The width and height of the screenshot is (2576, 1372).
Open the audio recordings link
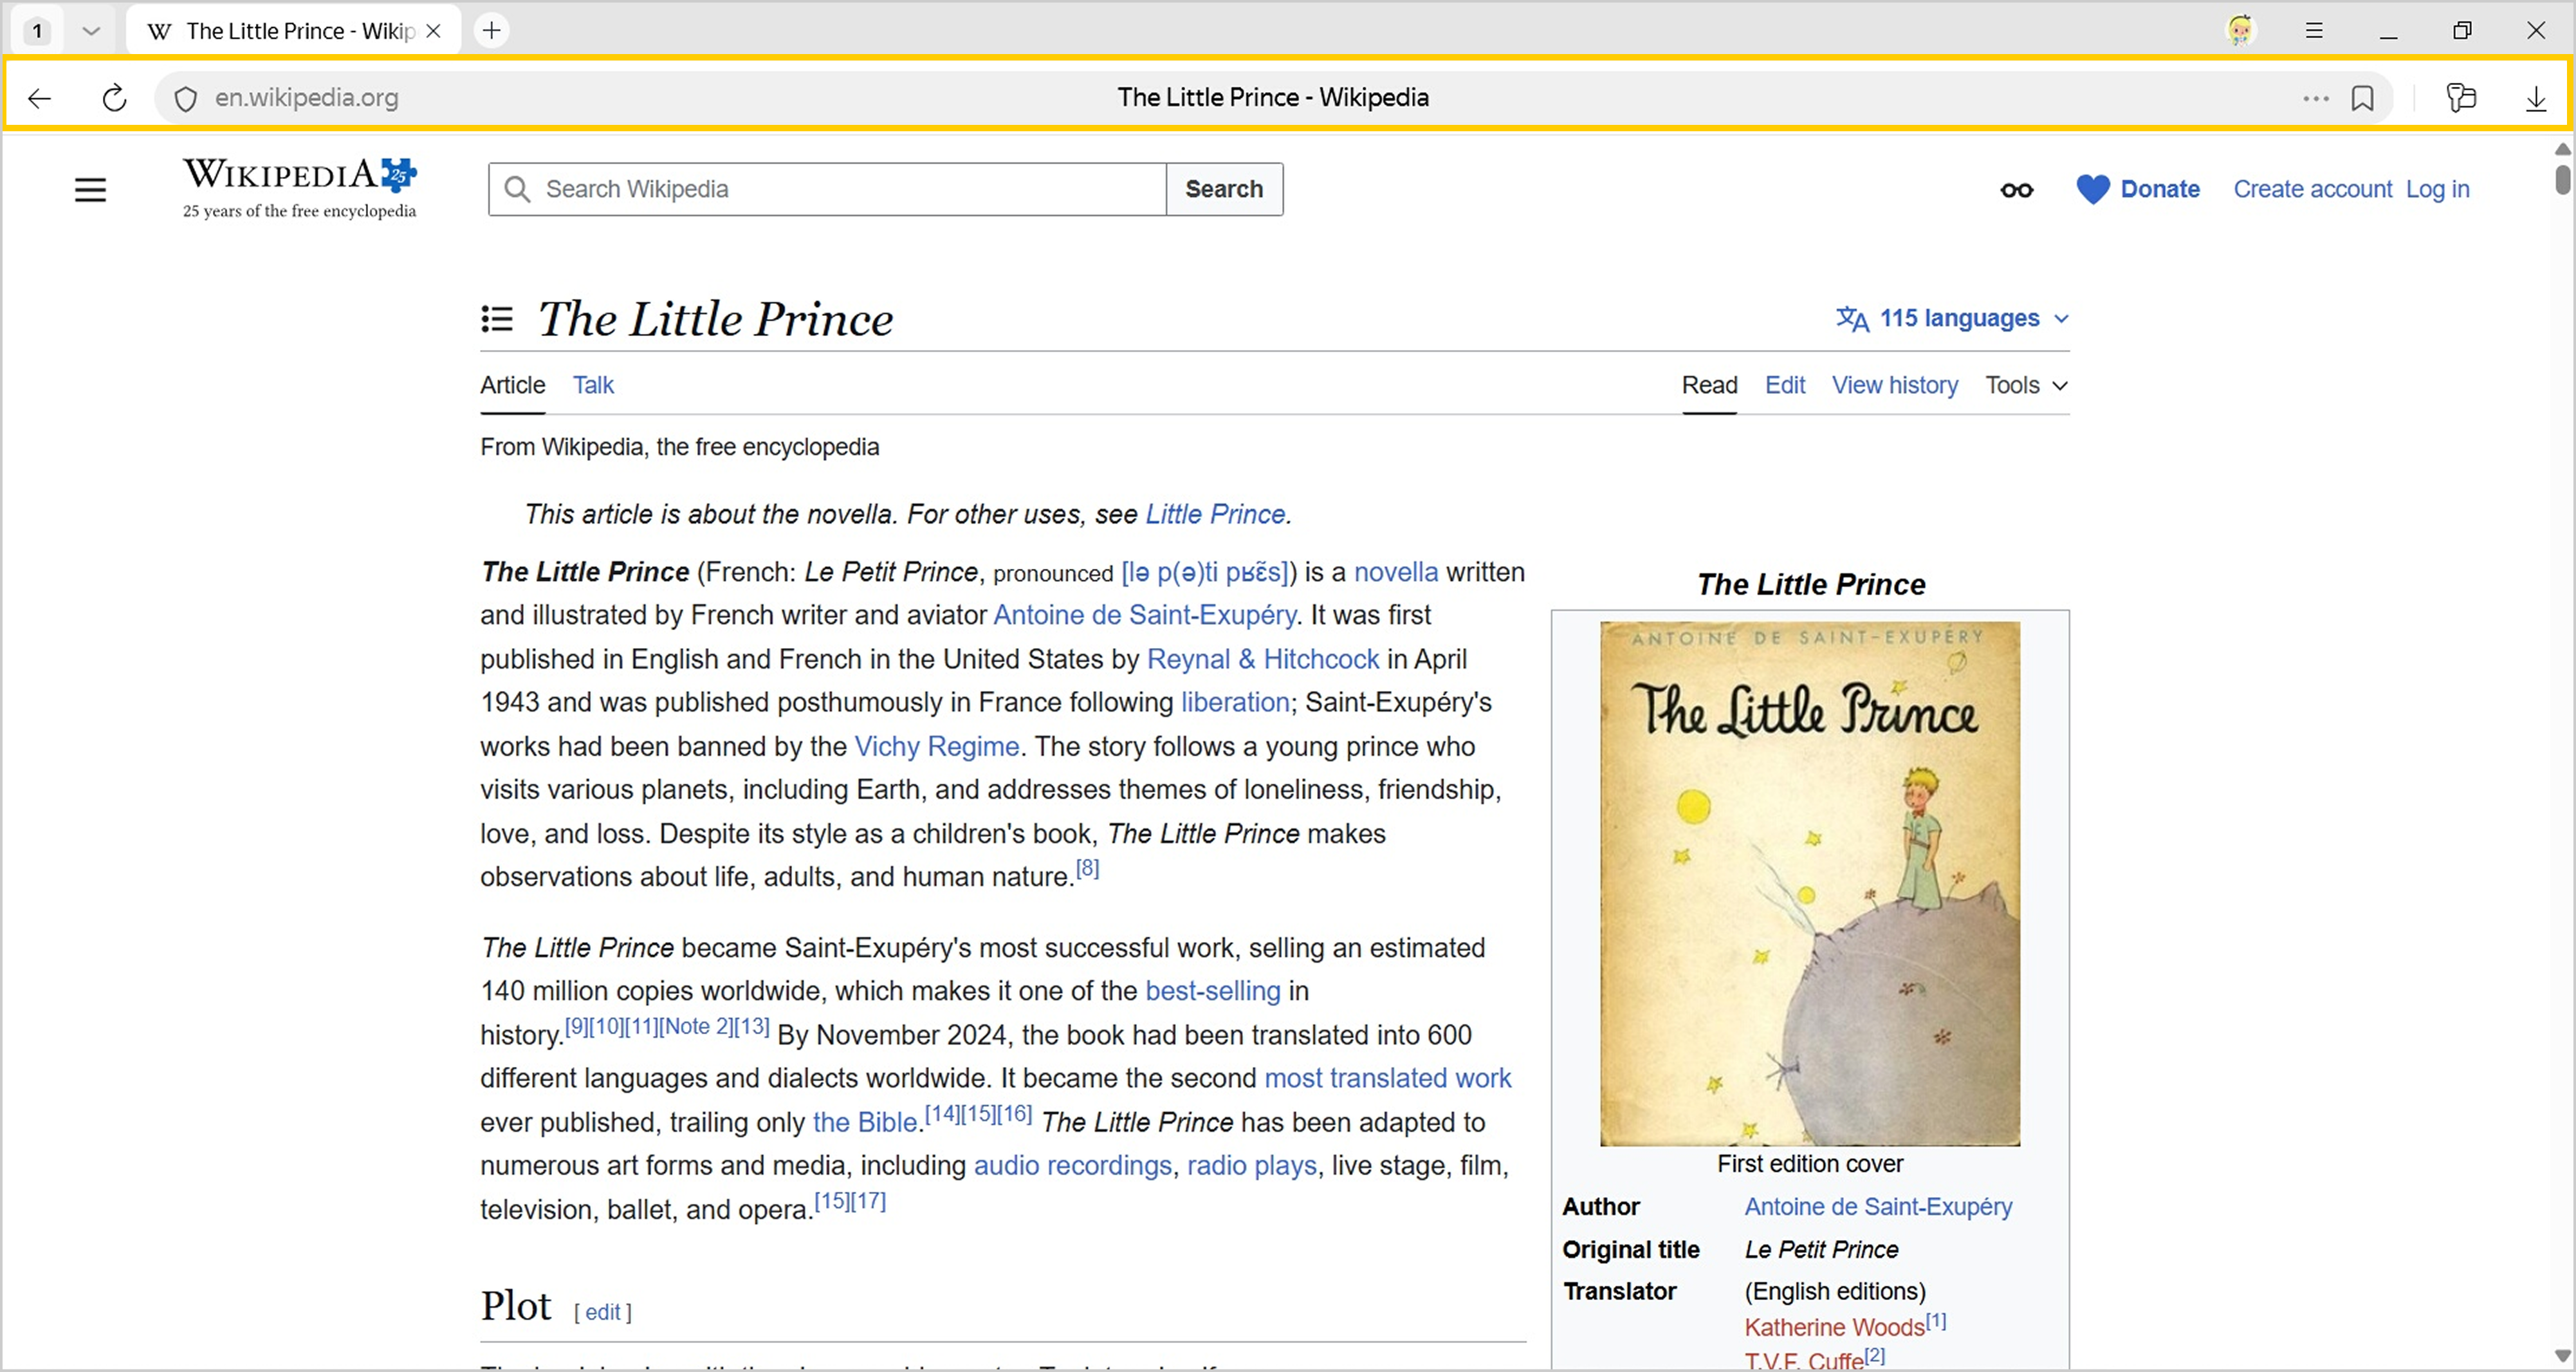(1073, 1166)
